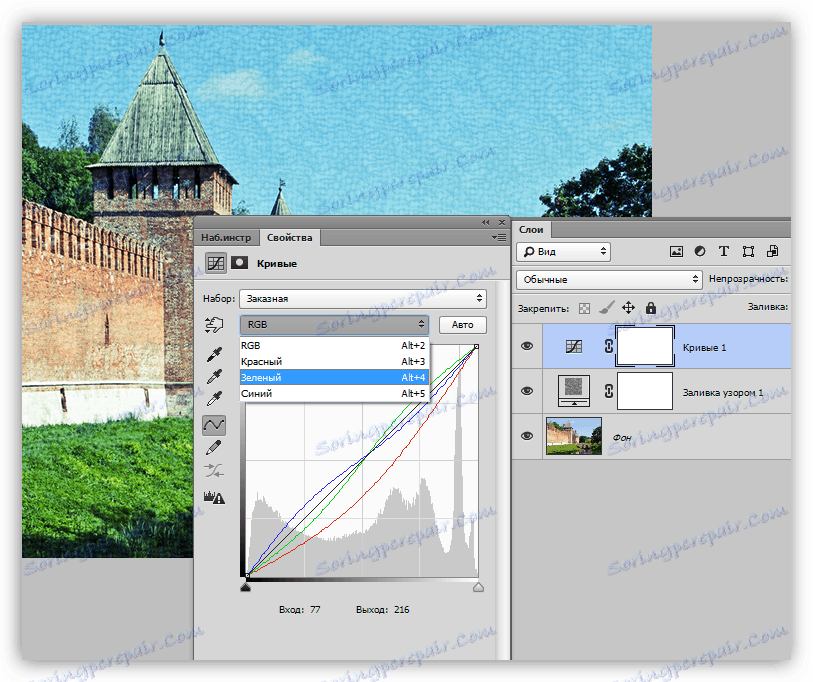Filter layers by pixel layers icon
Viewport: 813px width, 682px height.
point(676,252)
